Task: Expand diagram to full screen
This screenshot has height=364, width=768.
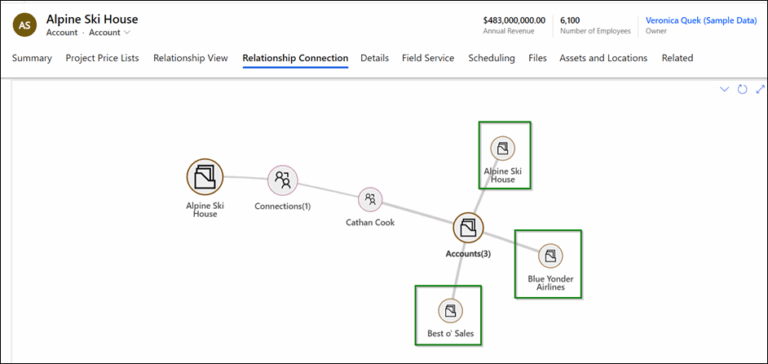Action: pyautogui.click(x=761, y=89)
